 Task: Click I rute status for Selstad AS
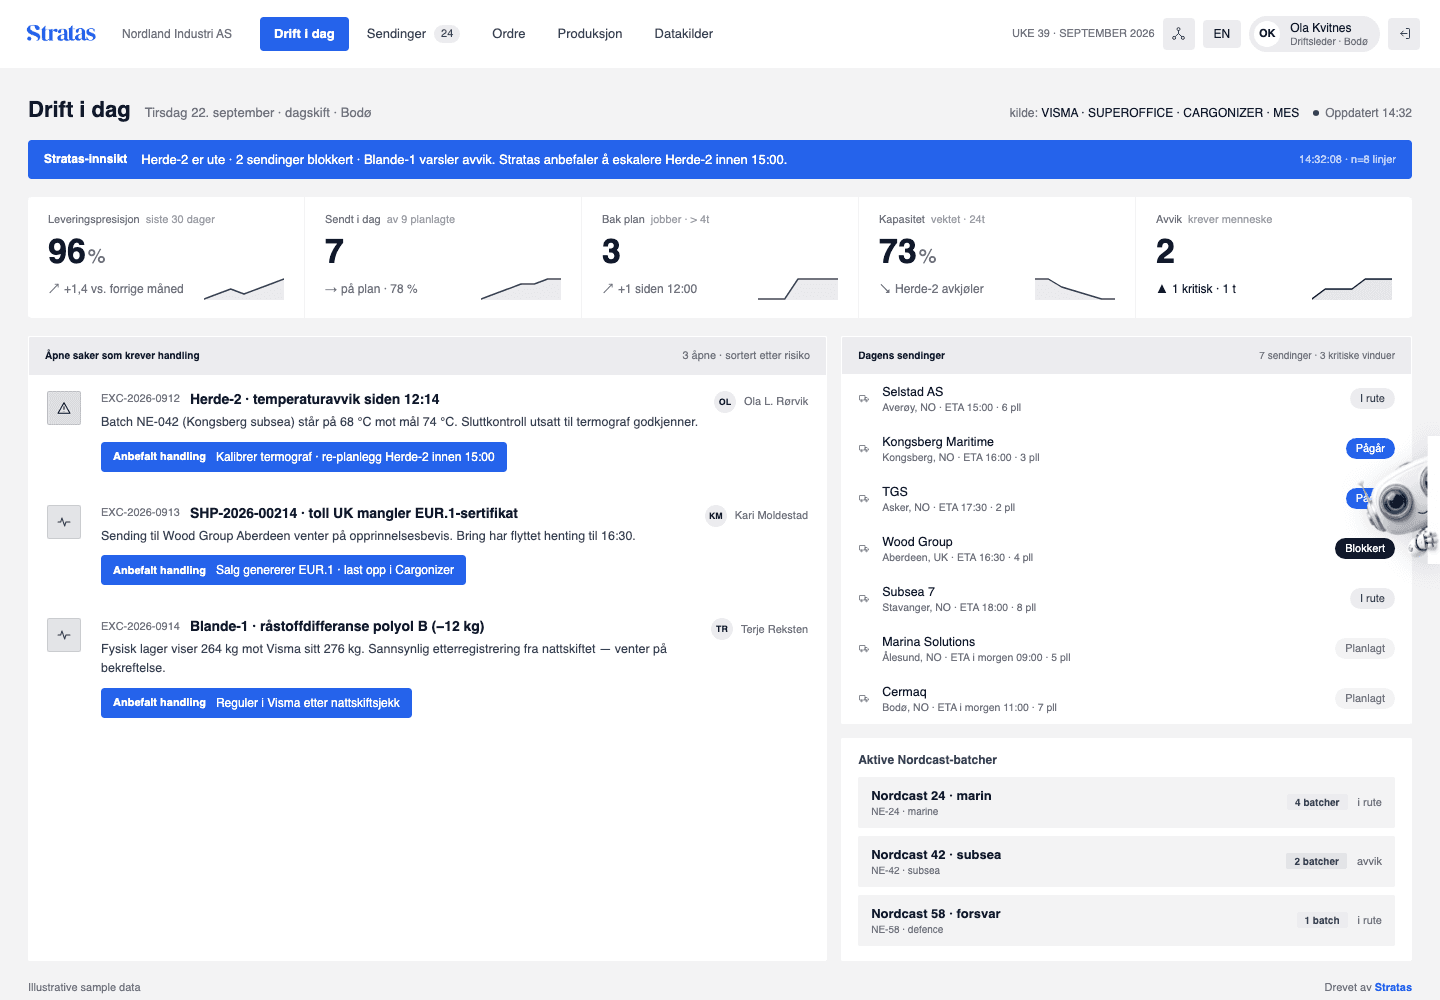pyautogui.click(x=1372, y=398)
